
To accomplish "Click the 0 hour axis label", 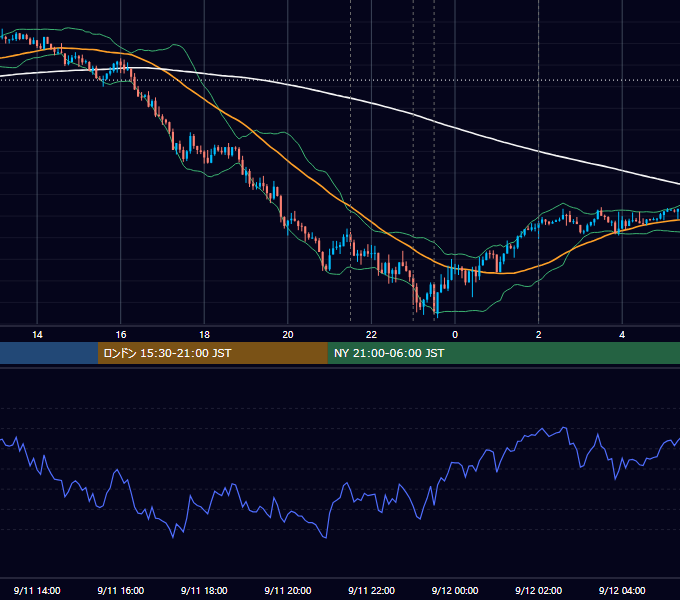I will pyautogui.click(x=455, y=335).
